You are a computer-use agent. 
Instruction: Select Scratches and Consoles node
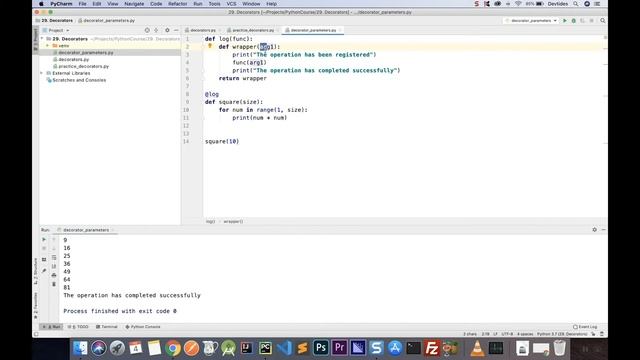(x=79, y=80)
